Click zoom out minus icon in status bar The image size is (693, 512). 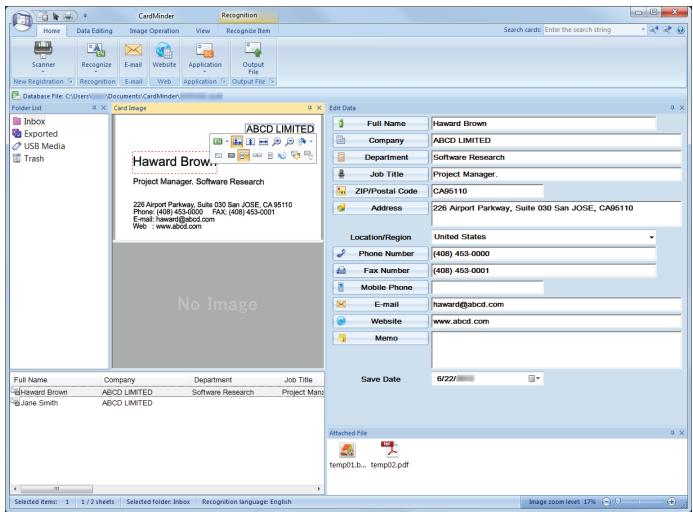click(606, 501)
